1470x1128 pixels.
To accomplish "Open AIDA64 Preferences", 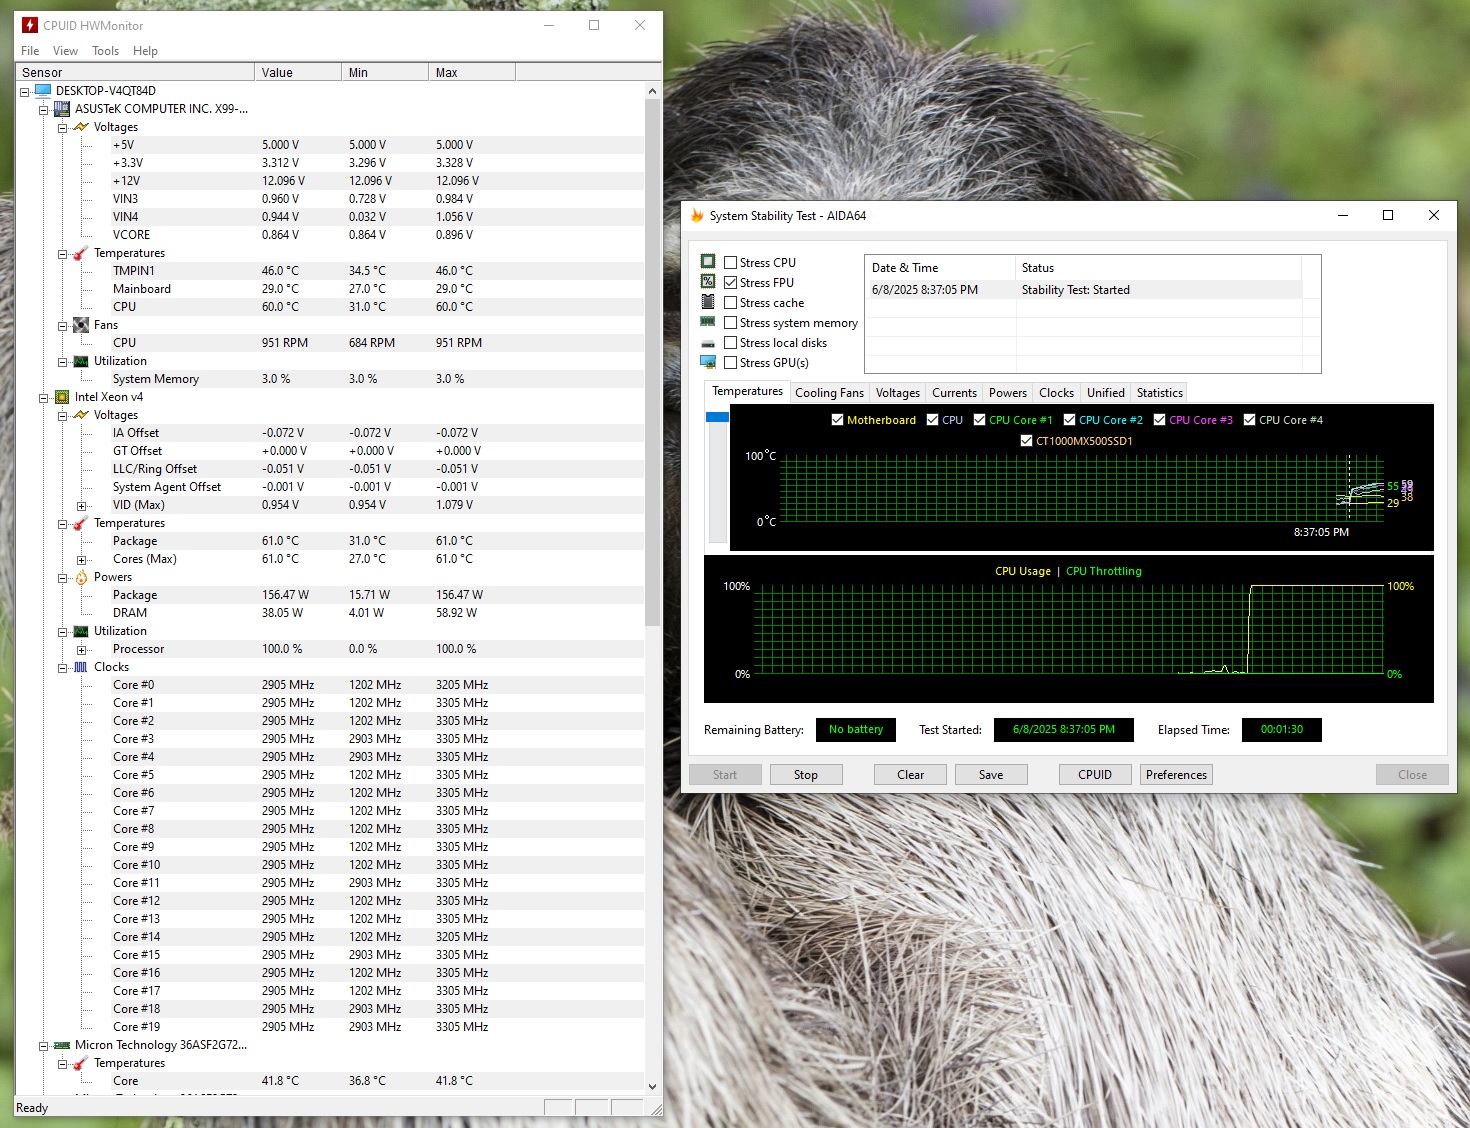I will pyautogui.click(x=1177, y=775).
